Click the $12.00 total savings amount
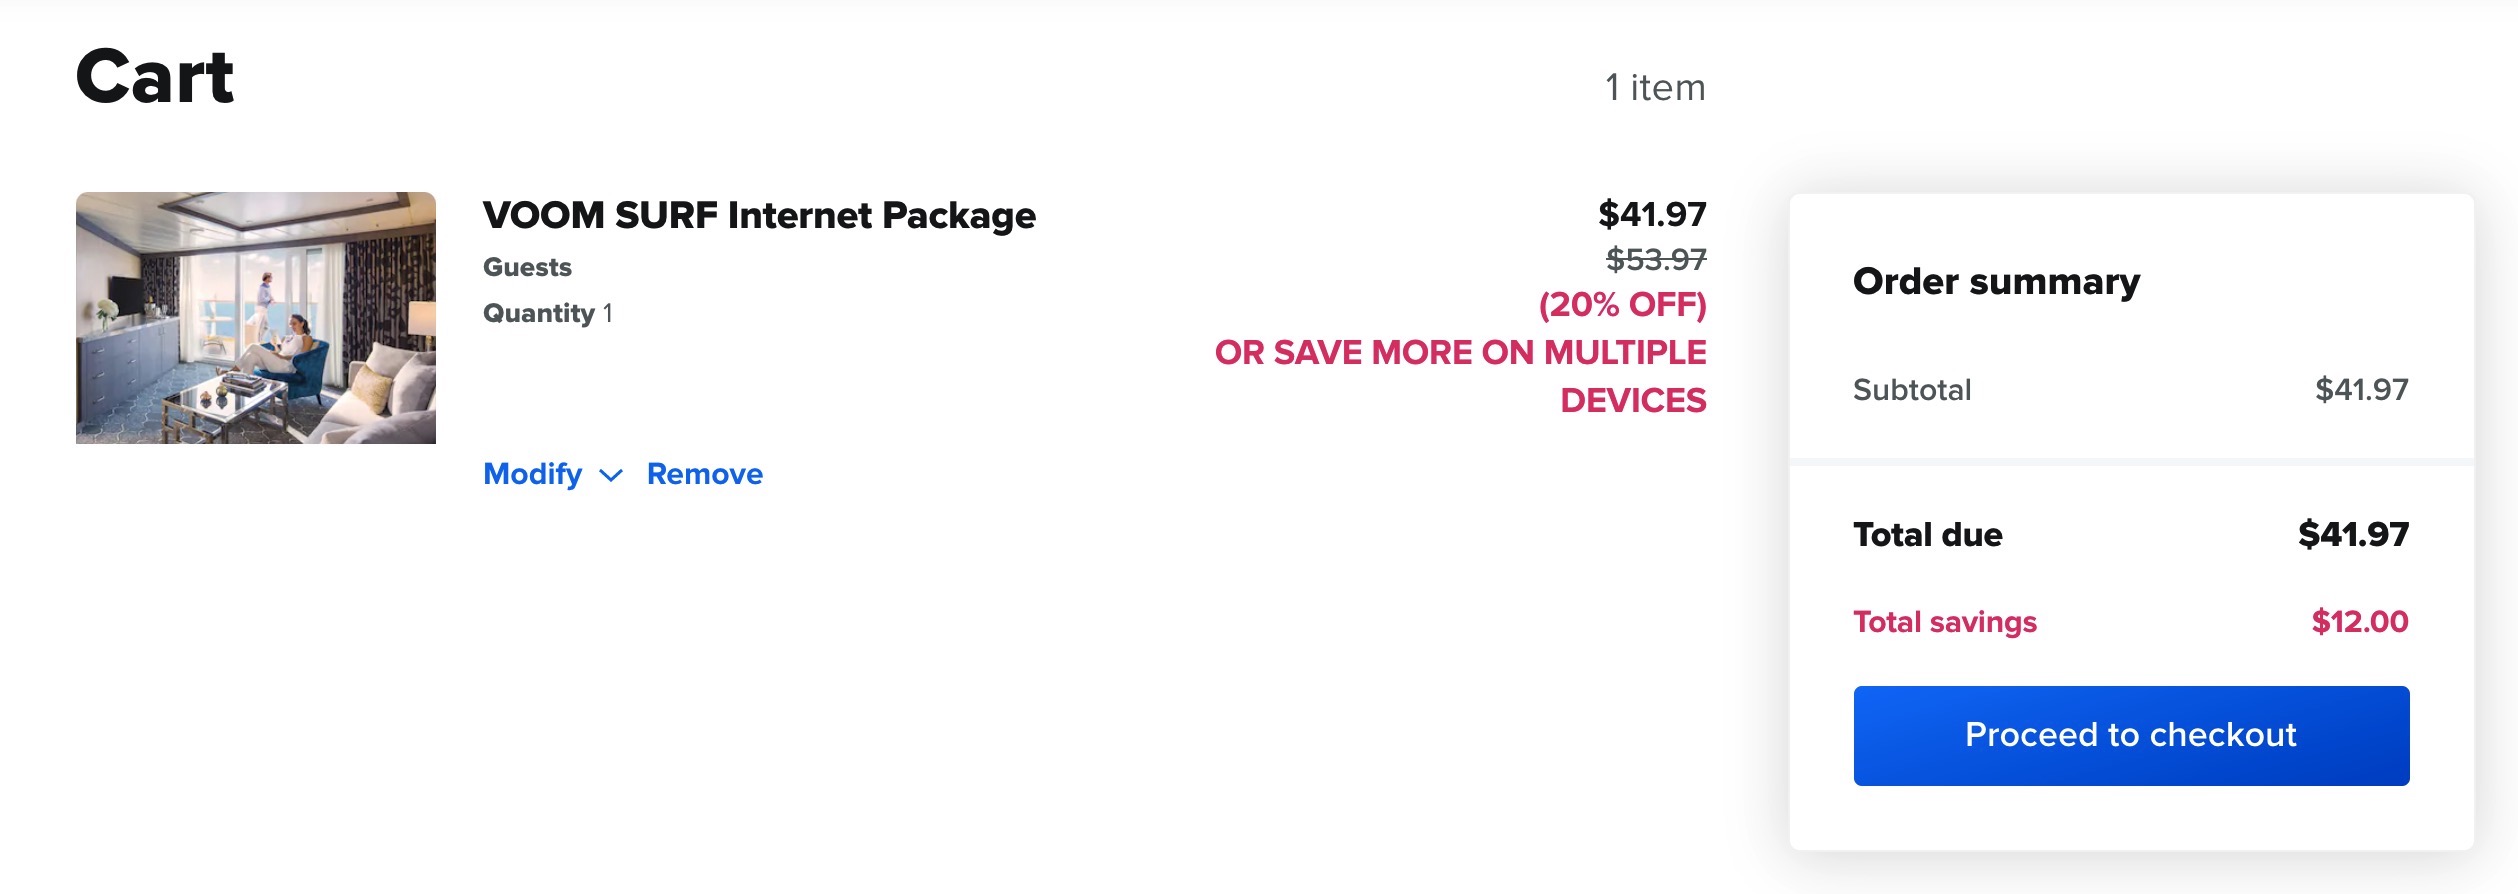 (x=2360, y=622)
